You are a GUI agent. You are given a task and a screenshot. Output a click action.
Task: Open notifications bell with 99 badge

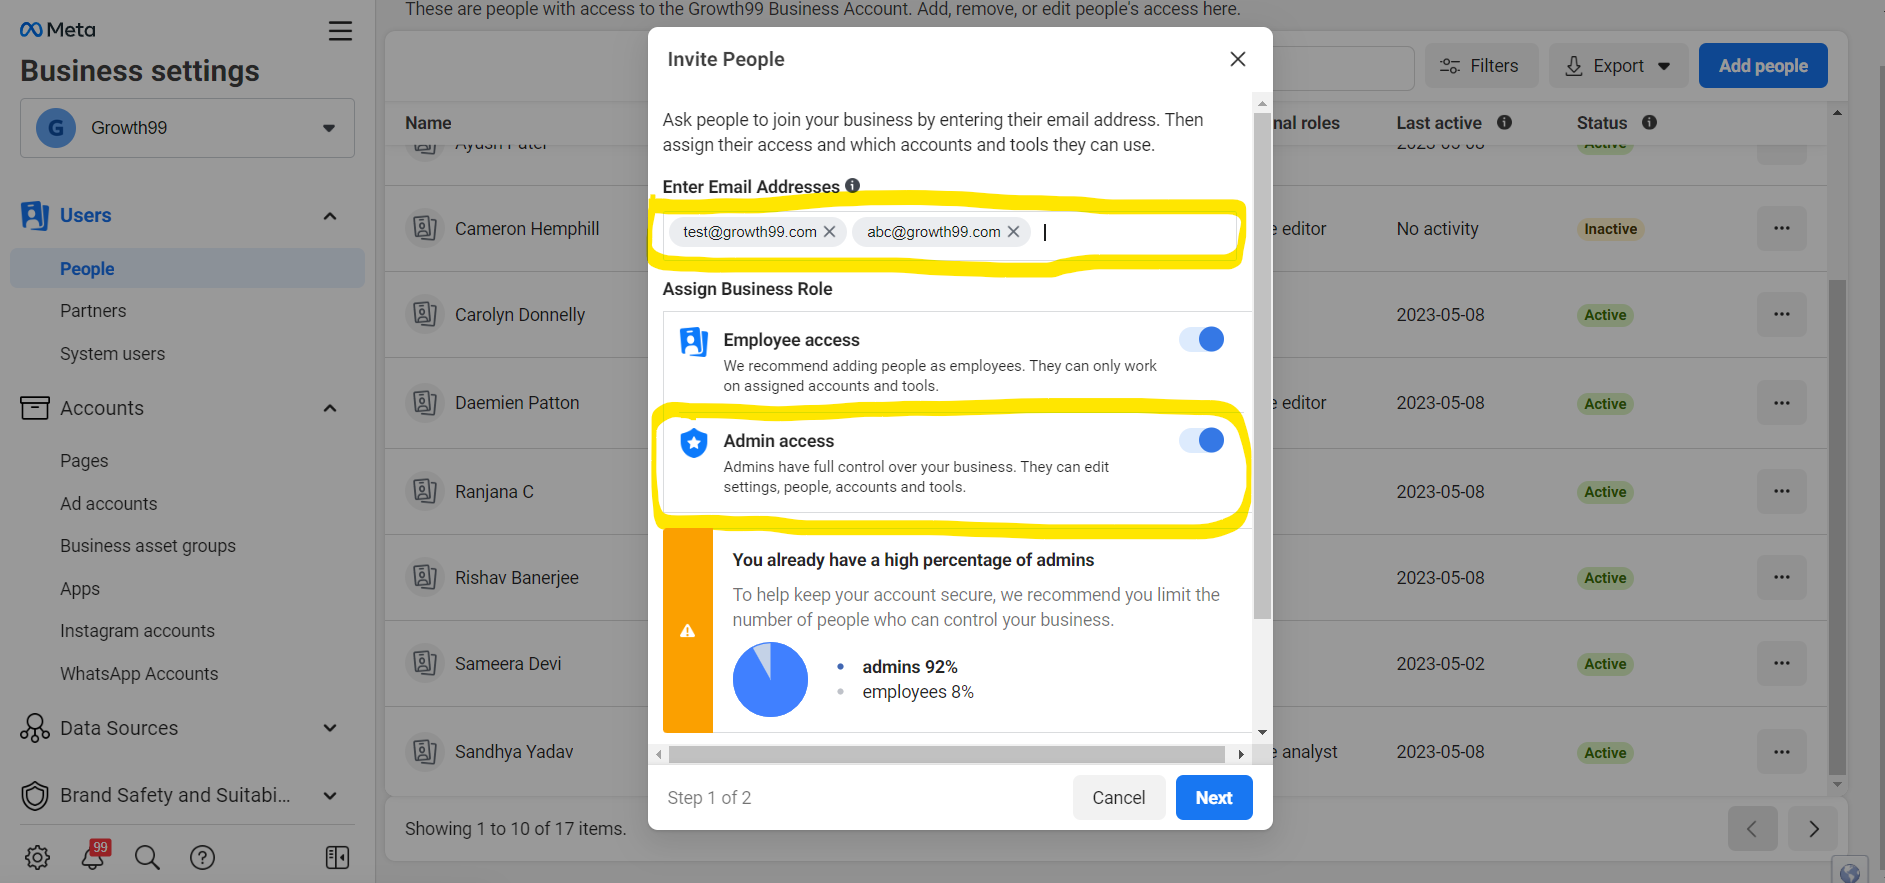pyautogui.click(x=94, y=855)
